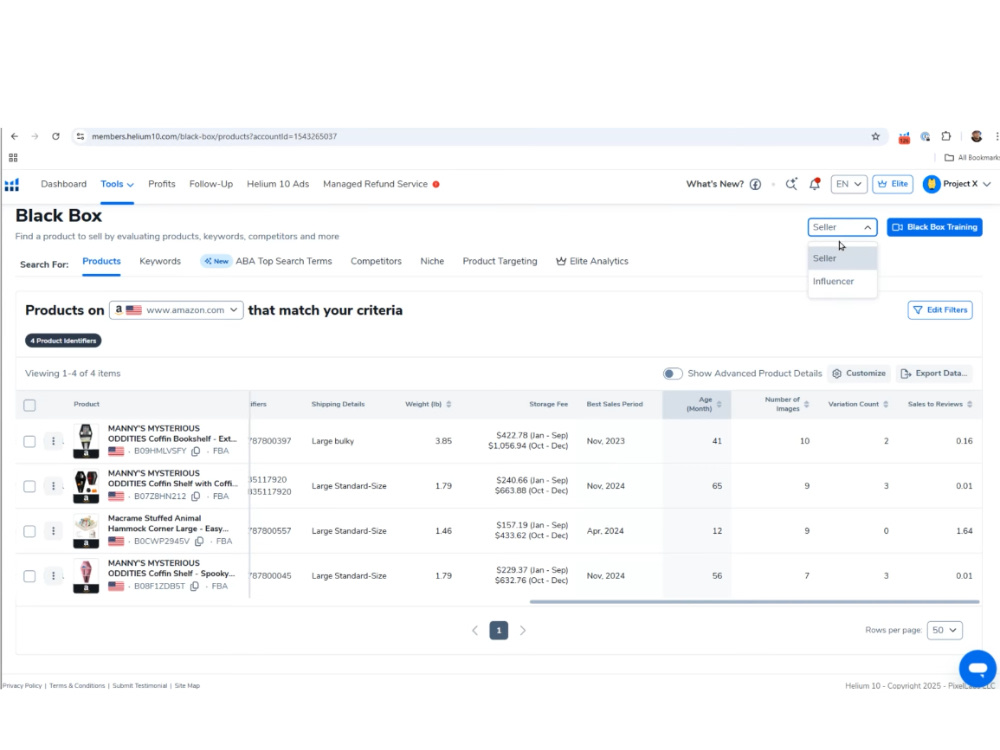Viewport: 1000px width, 750px height.
Task: Click the browser forward arrow
Action: pyautogui.click(x=35, y=136)
